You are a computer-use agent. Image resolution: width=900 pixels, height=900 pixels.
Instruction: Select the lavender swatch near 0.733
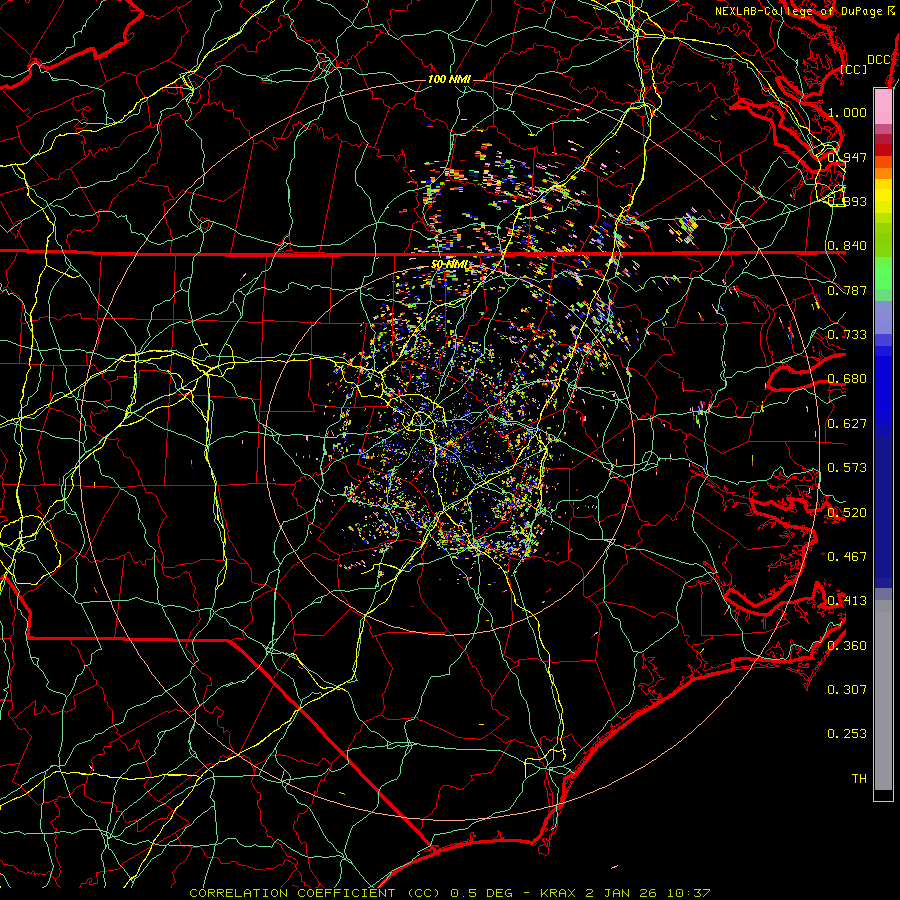[x=883, y=318]
